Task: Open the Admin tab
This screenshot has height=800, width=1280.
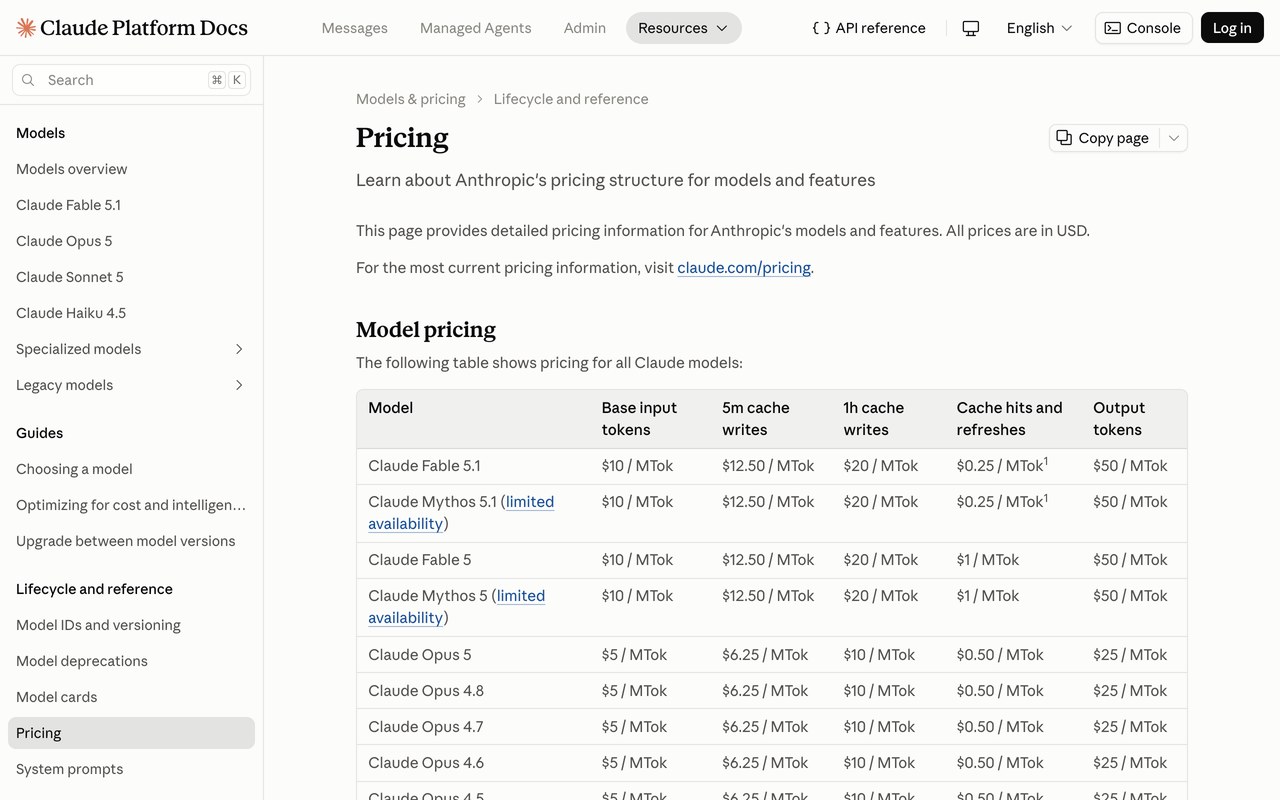Action: (x=585, y=28)
